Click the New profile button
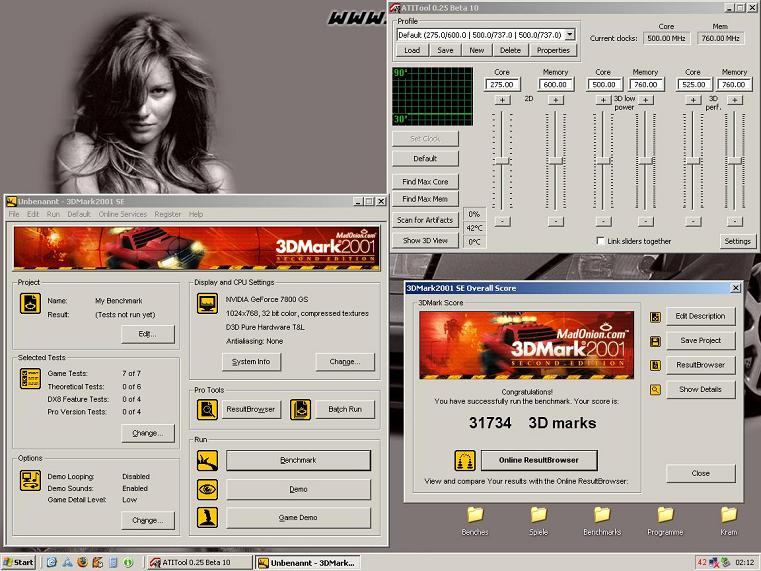 [477, 50]
